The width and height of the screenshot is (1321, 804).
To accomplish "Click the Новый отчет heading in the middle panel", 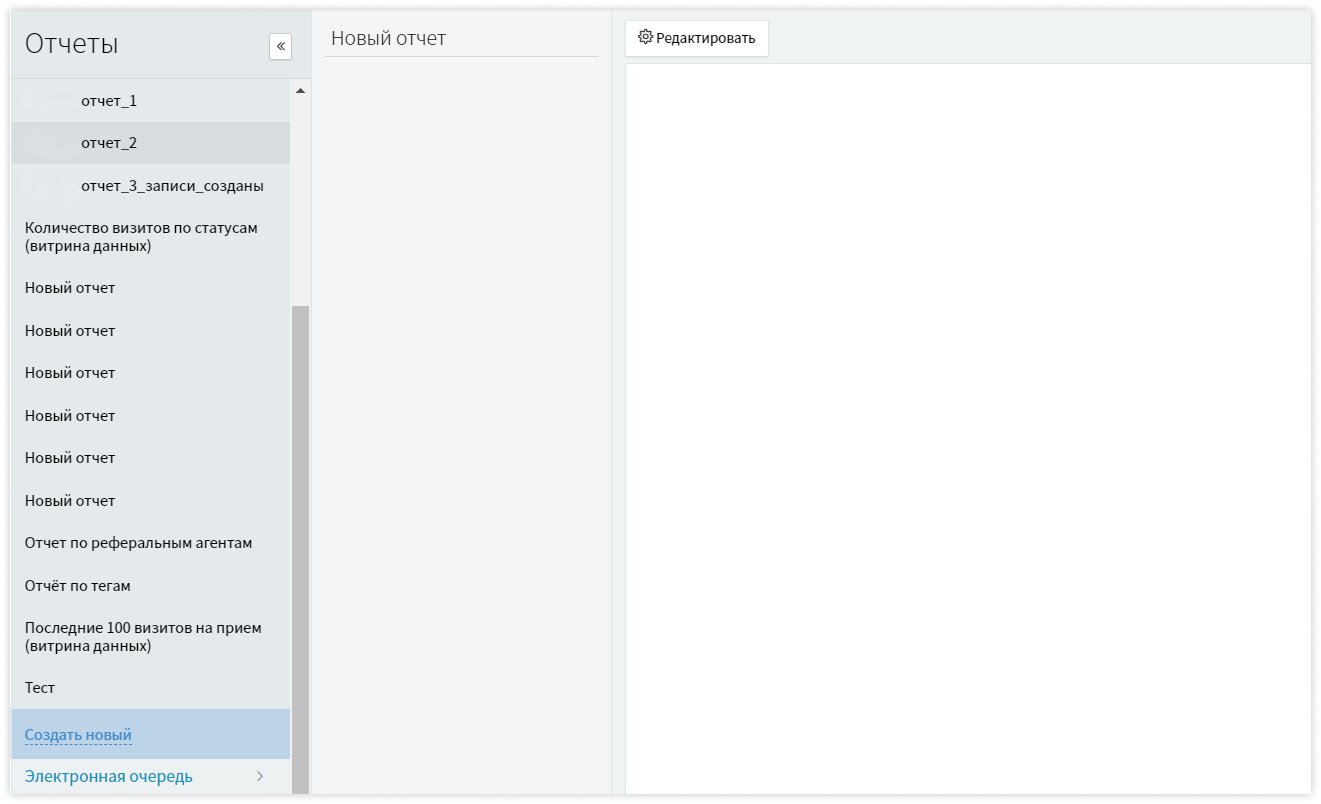I will click(x=388, y=39).
